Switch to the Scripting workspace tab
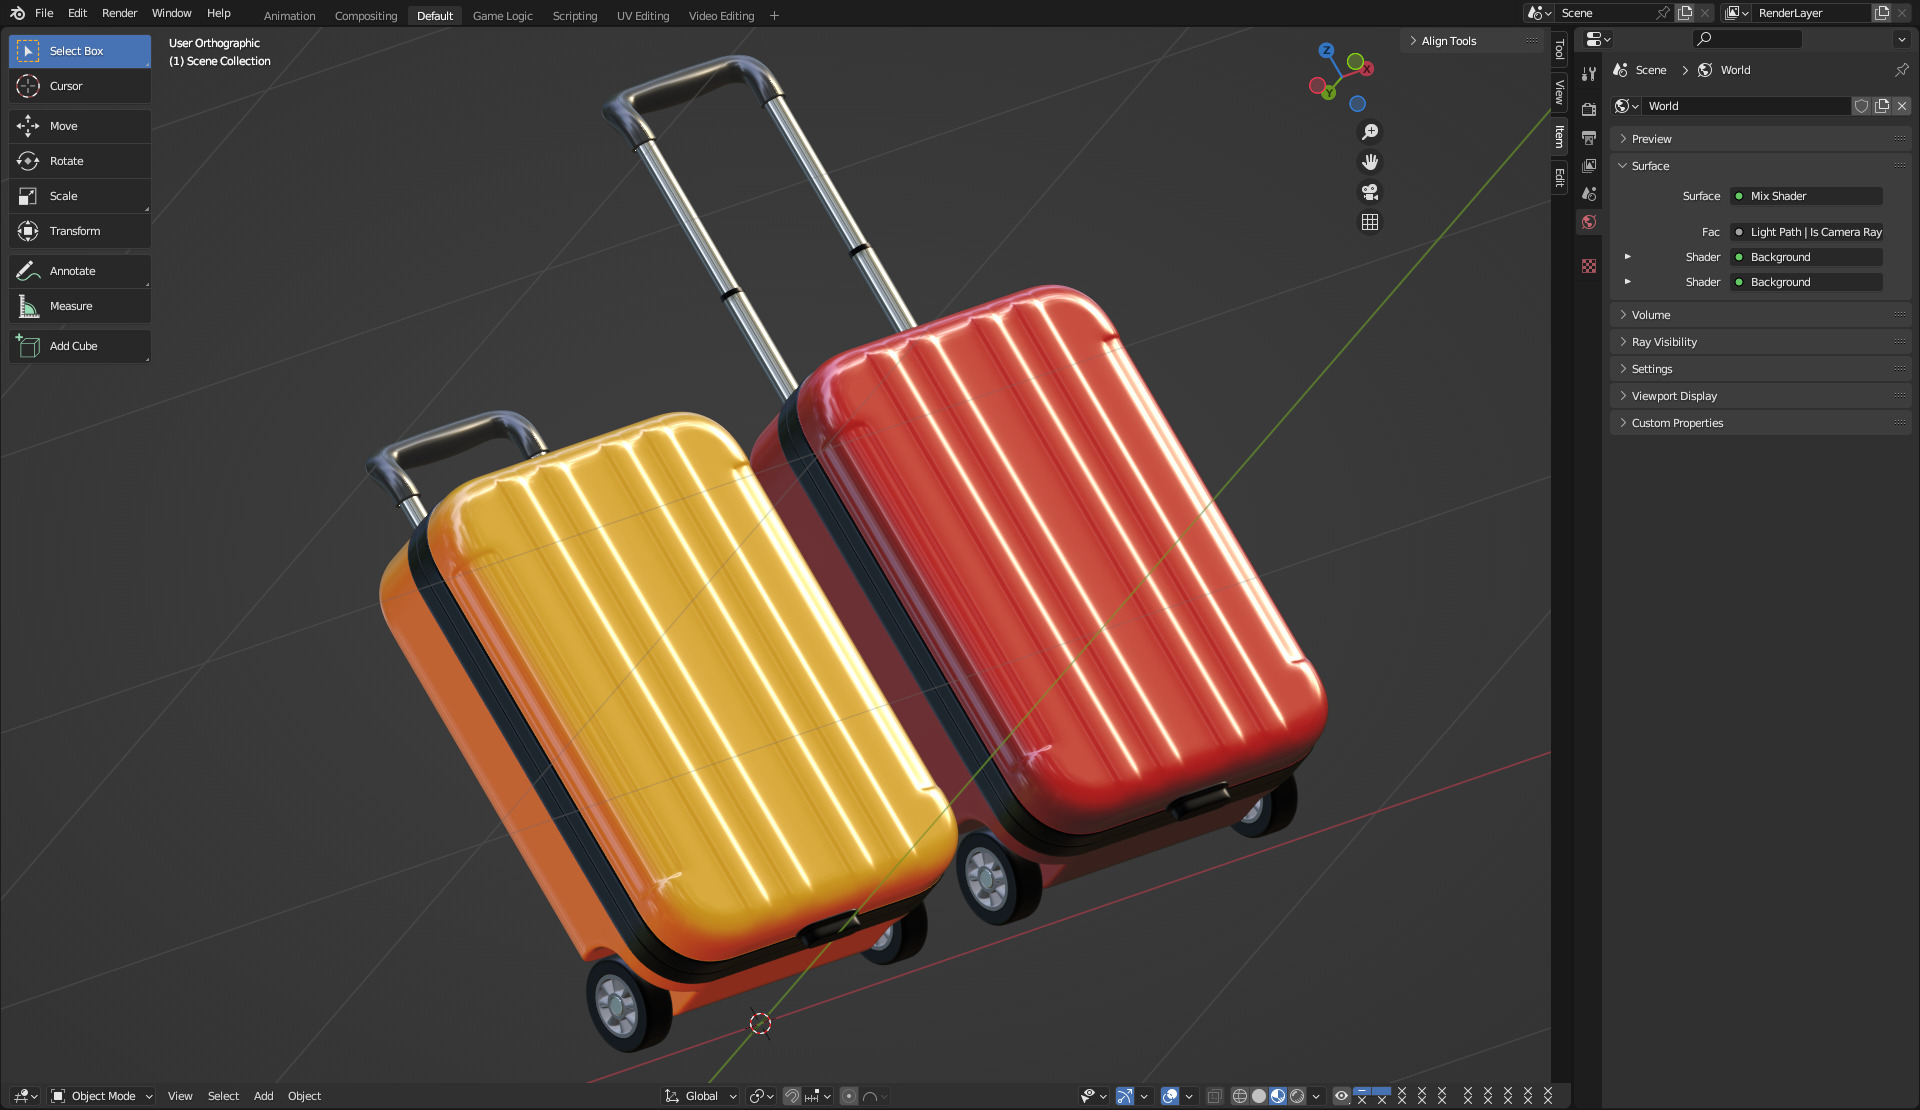The image size is (1920, 1110). point(575,16)
